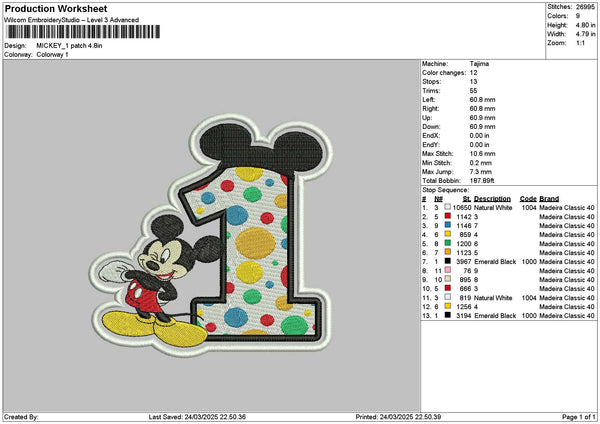Select the red swatch in stop 10
600x424 pixels.
(447, 288)
